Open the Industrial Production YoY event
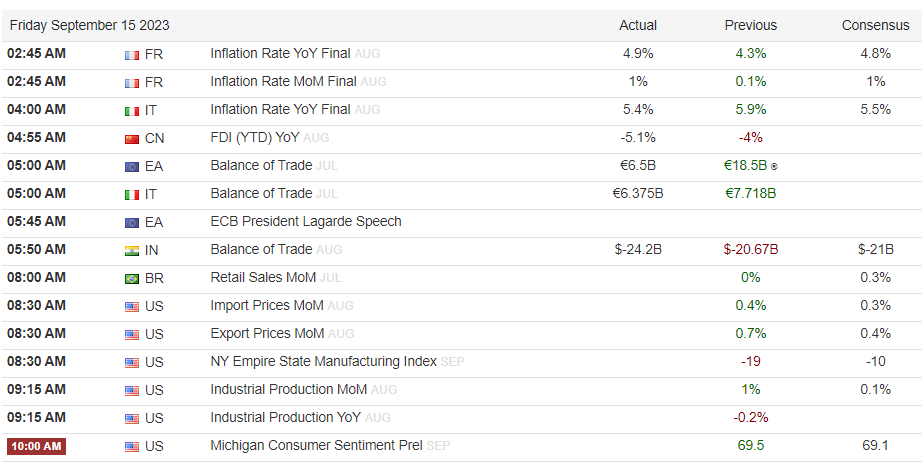Viewport: 922px width, 462px height. click(x=288, y=417)
